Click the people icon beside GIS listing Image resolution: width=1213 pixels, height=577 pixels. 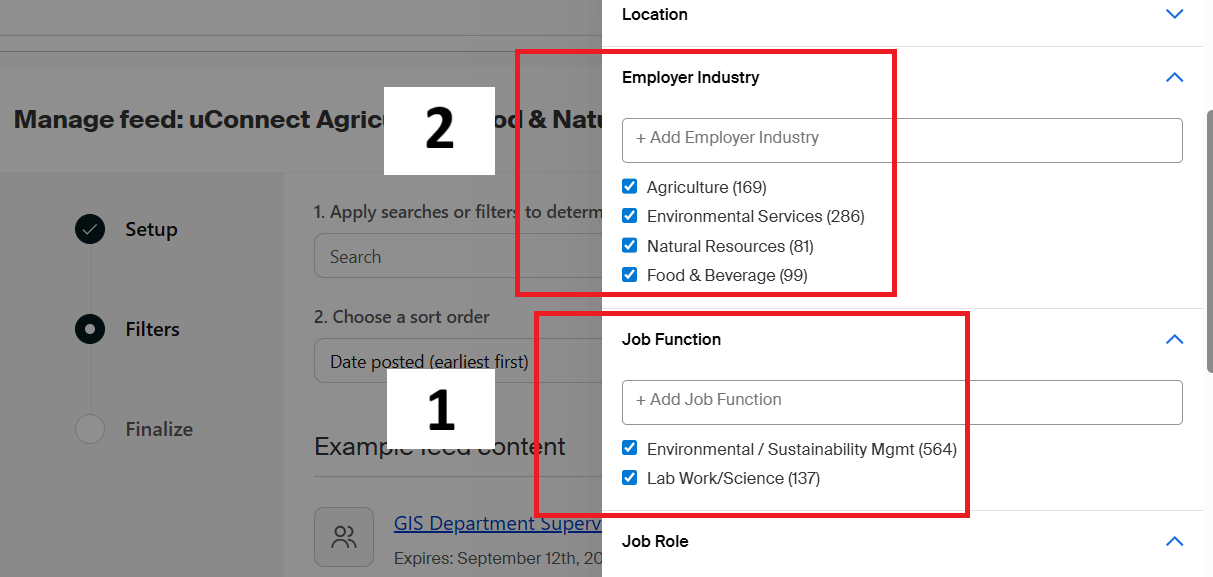coord(344,537)
